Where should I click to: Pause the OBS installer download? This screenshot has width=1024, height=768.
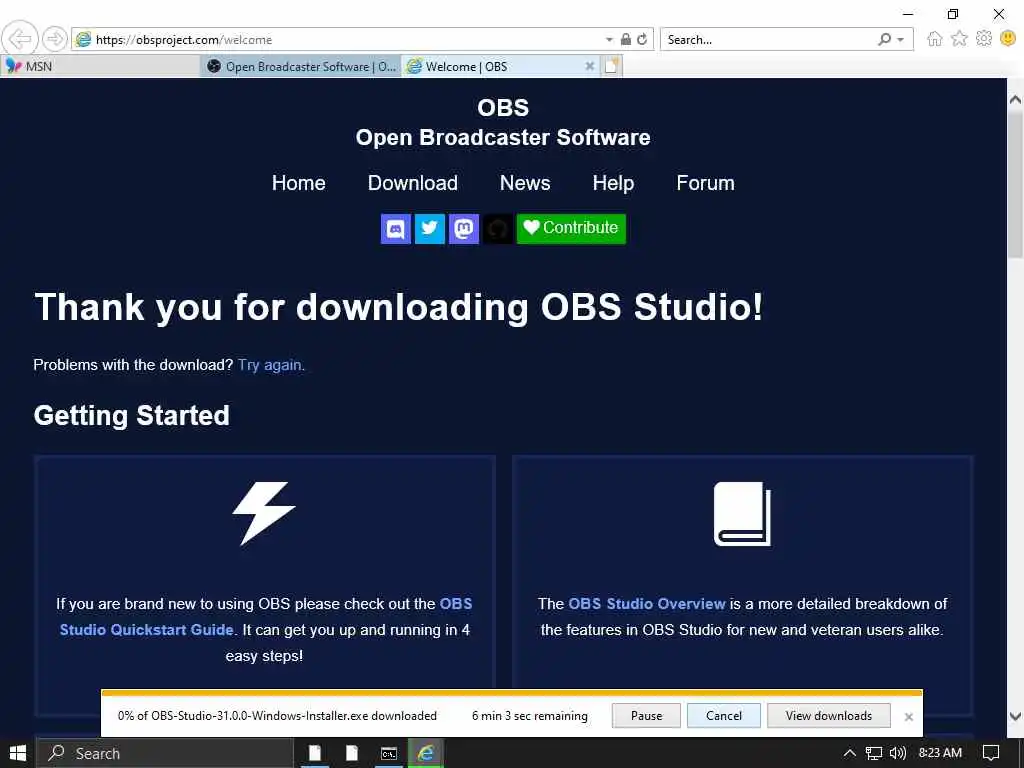point(646,716)
